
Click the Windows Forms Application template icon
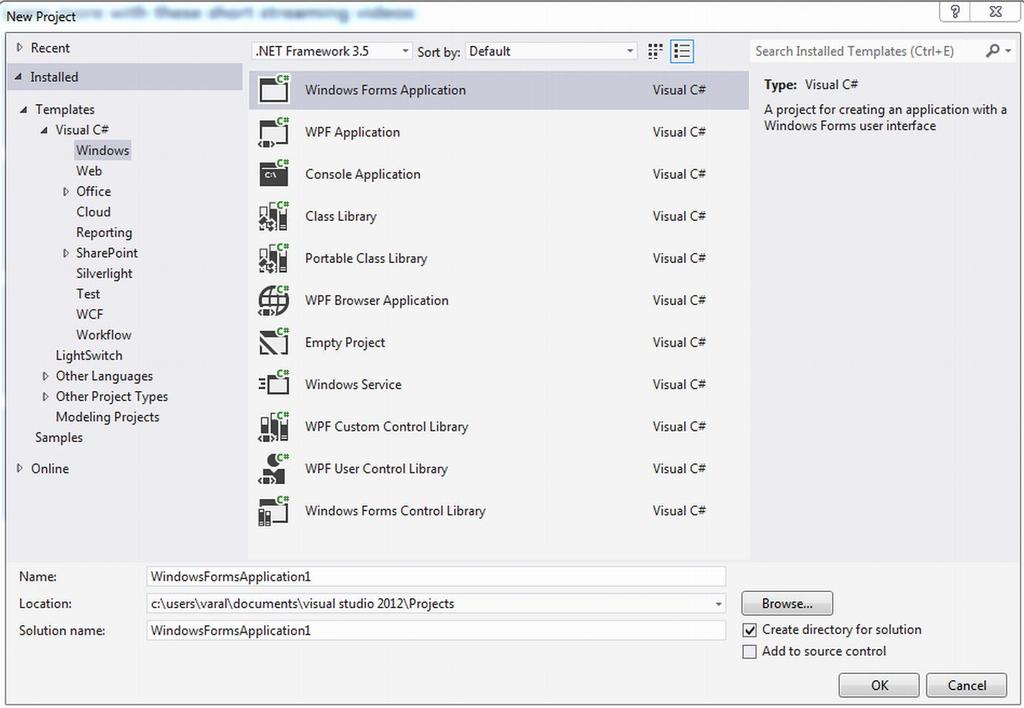click(274, 89)
